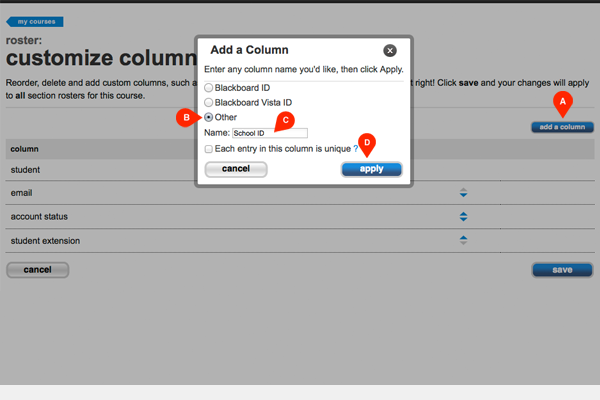Image resolution: width=600 pixels, height=400 pixels.
Task: Click the red marker labeled C
Action: 286,121
